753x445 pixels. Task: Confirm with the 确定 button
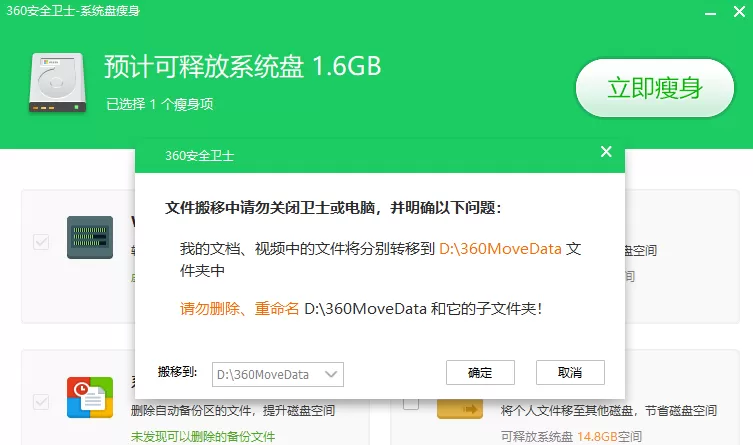(480, 373)
